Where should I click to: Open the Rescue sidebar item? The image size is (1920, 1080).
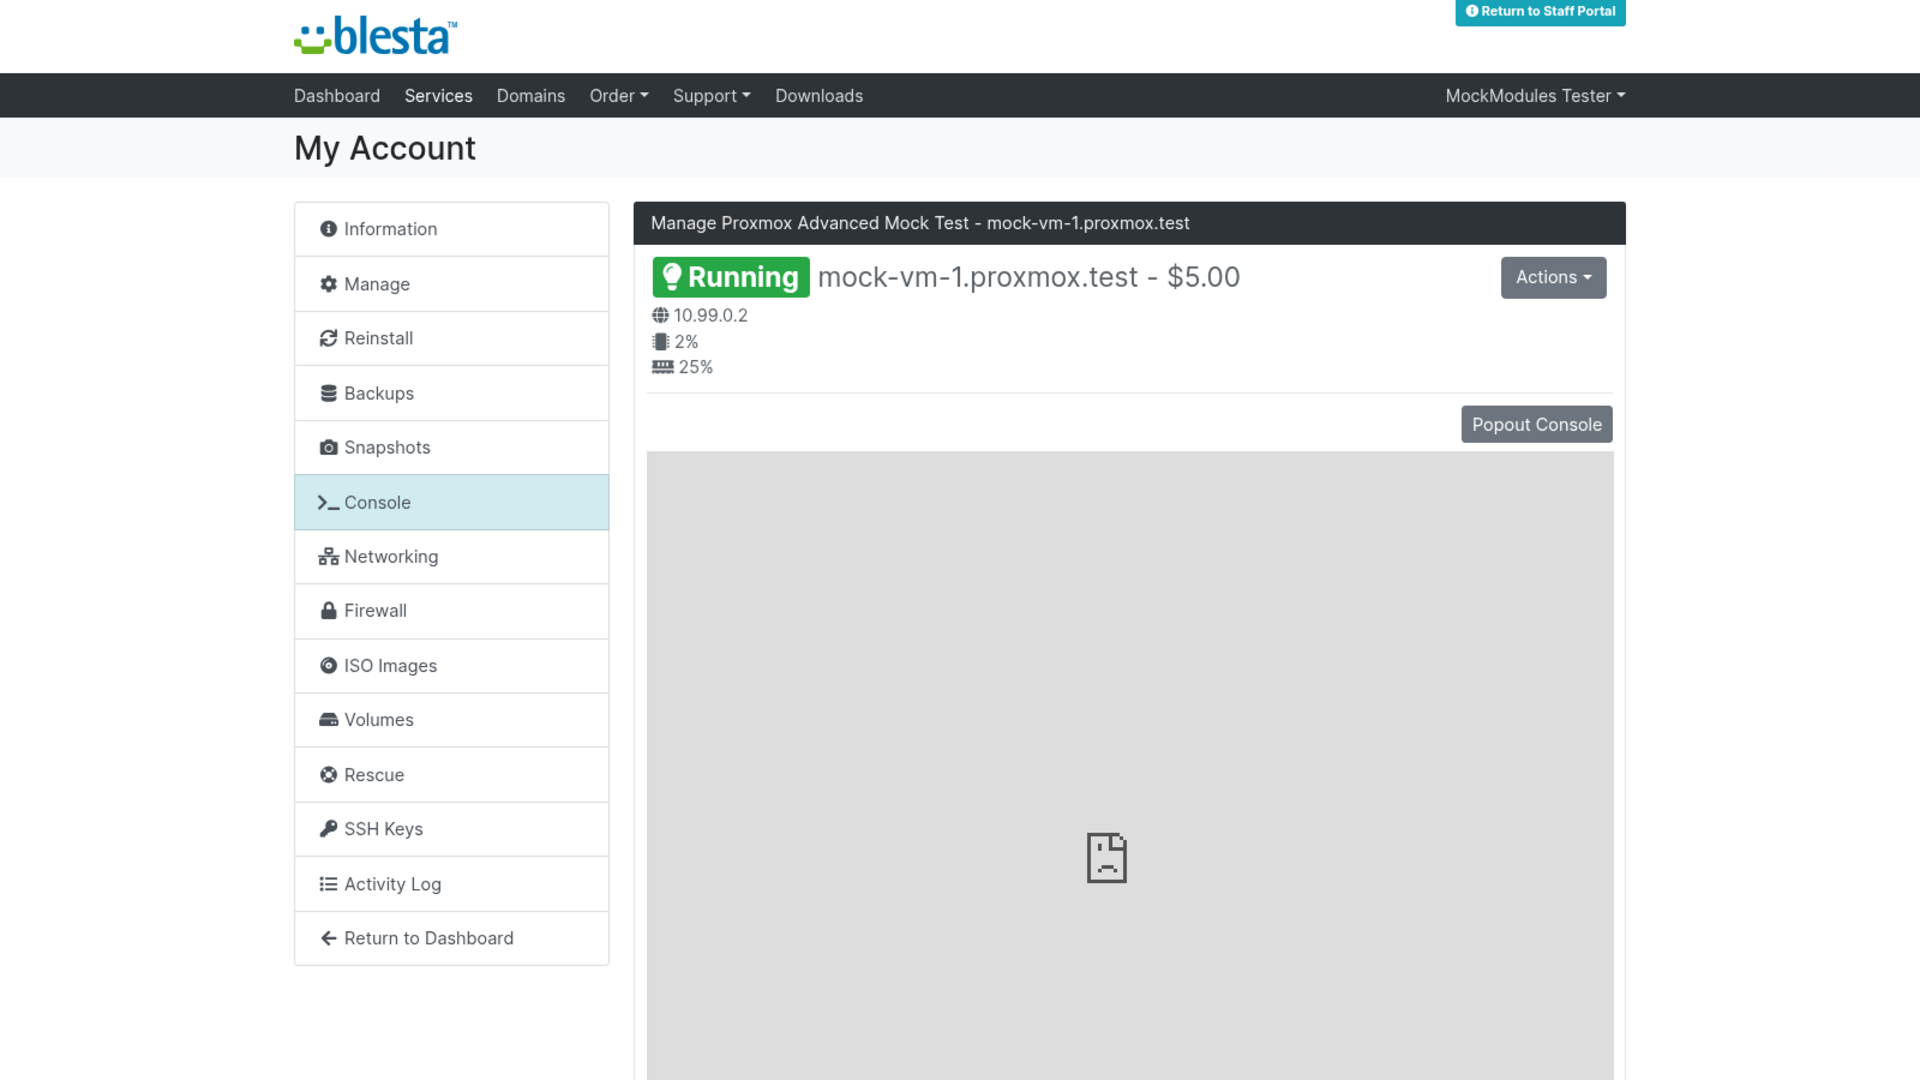[452, 774]
